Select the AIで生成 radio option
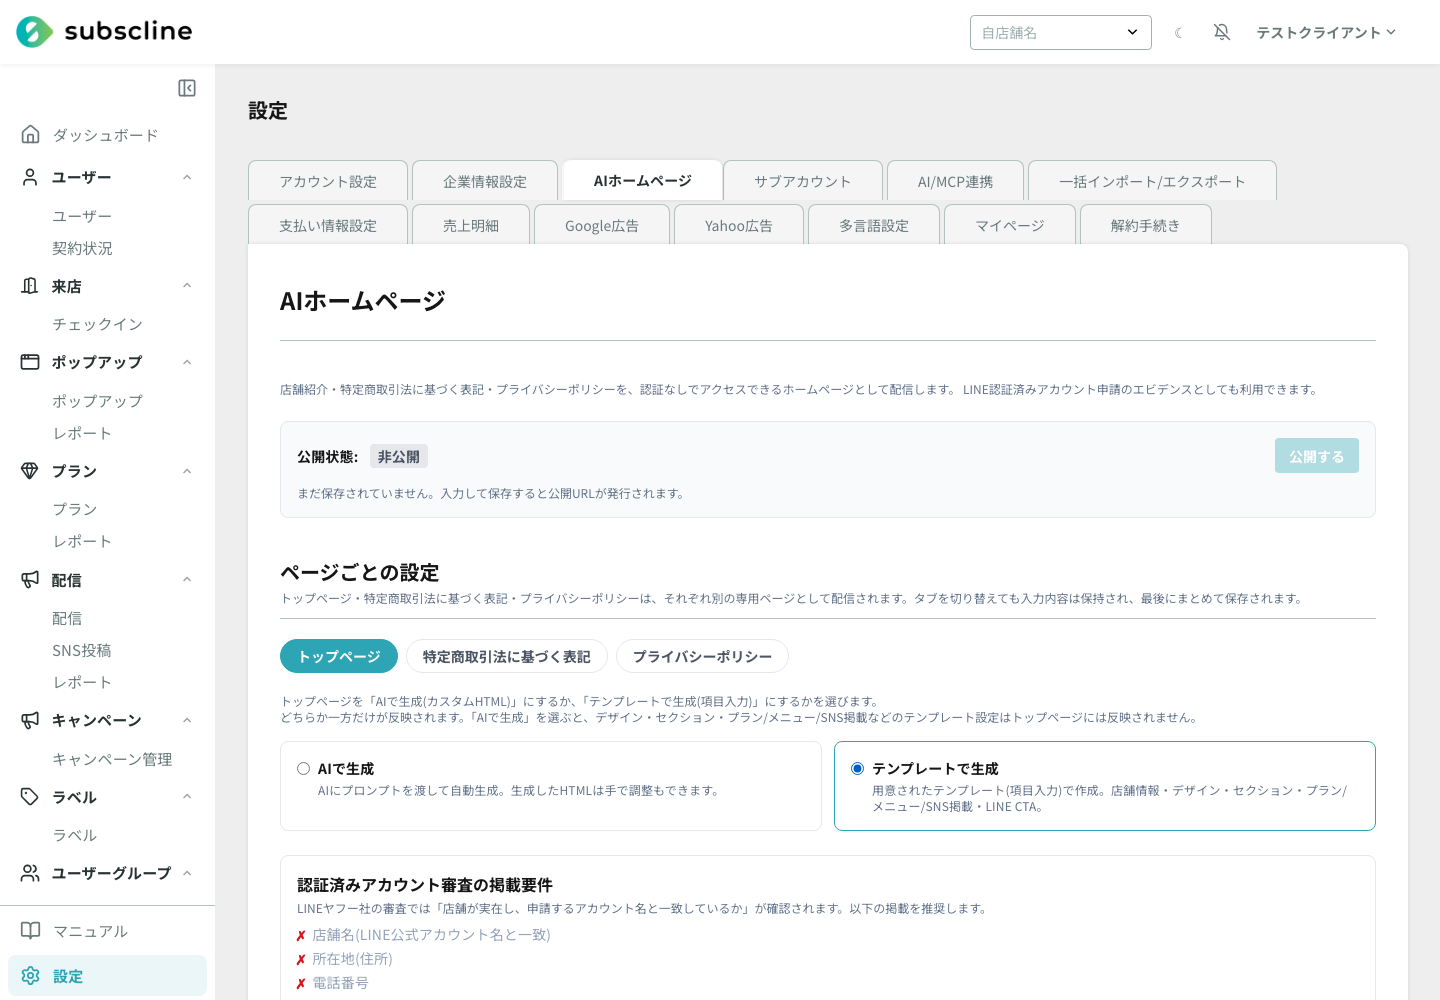Screen dimensions: 1440x1000 (303, 769)
